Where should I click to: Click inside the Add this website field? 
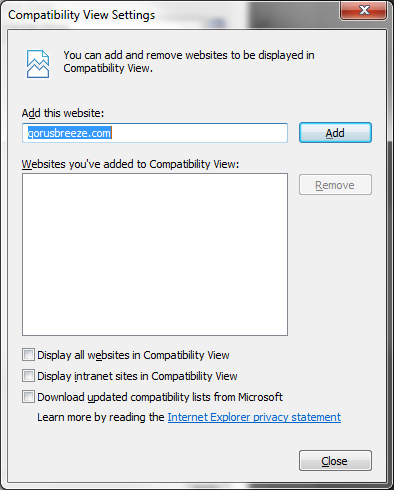(x=155, y=133)
